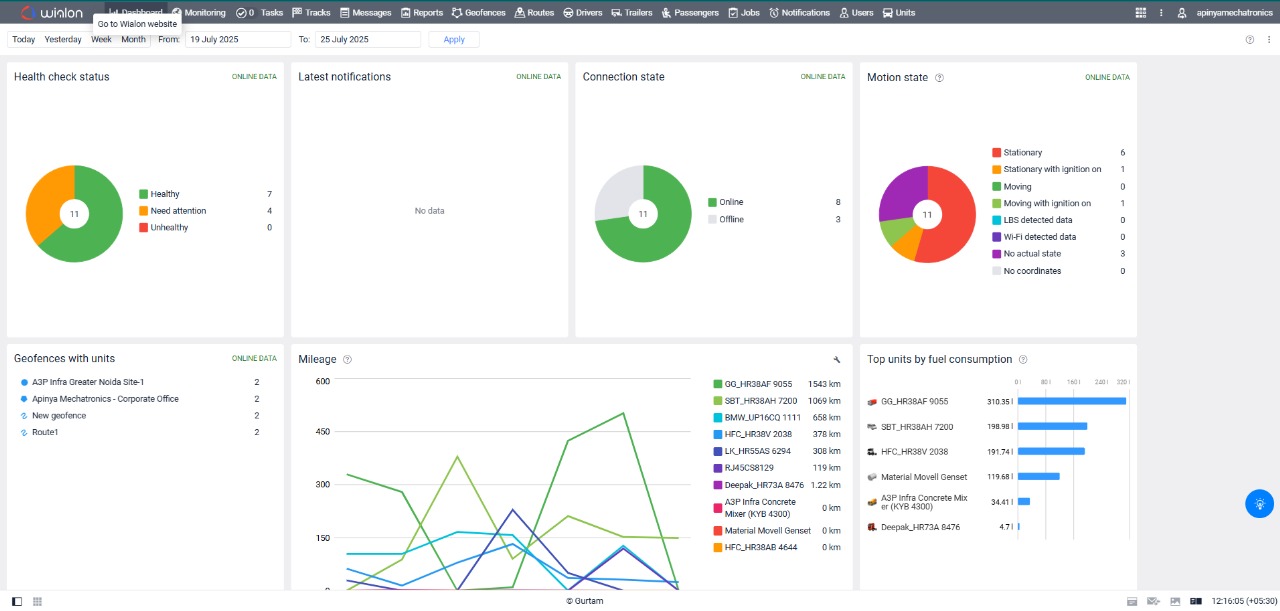Click the Wialon logo
Viewport: 1280px width, 611px height.
pyautogui.click(x=51, y=13)
